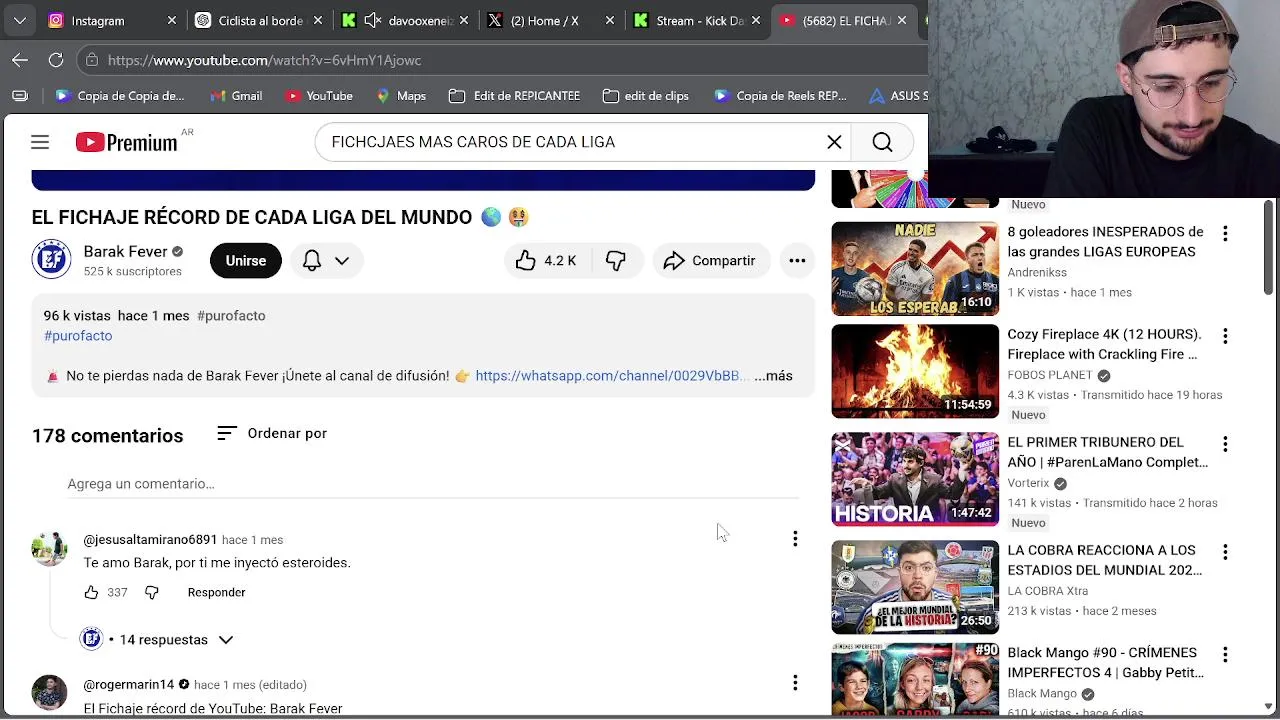Expand description with ...más
This screenshot has width=1280, height=720.
tap(773, 376)
